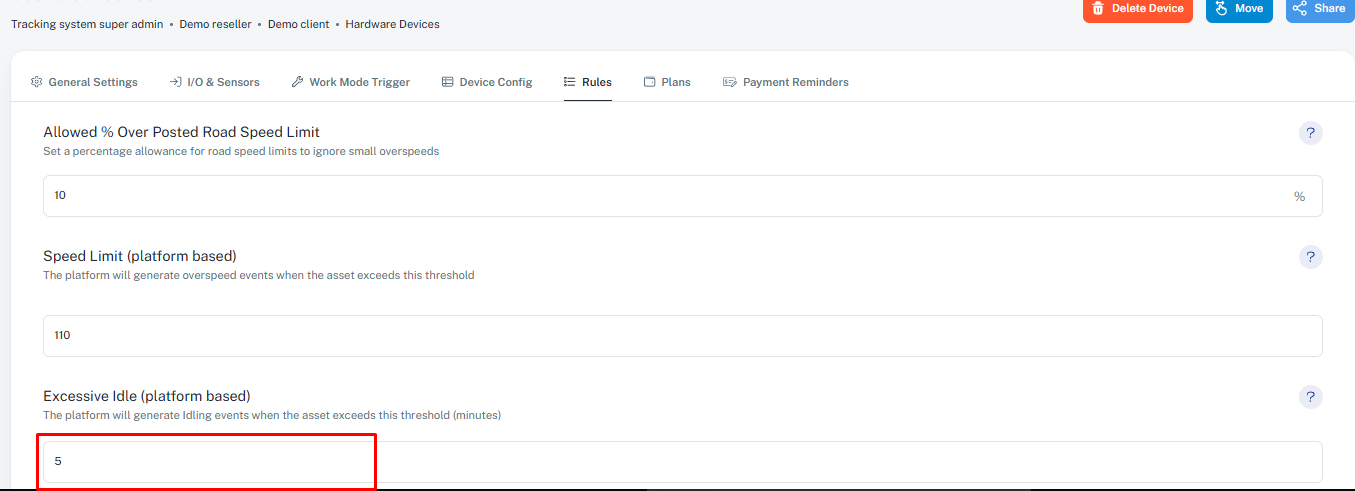Viewport: 1355px width, 491px height.
Task: Click help icon for Speed Limit (platform based)
Action: 1310,257
